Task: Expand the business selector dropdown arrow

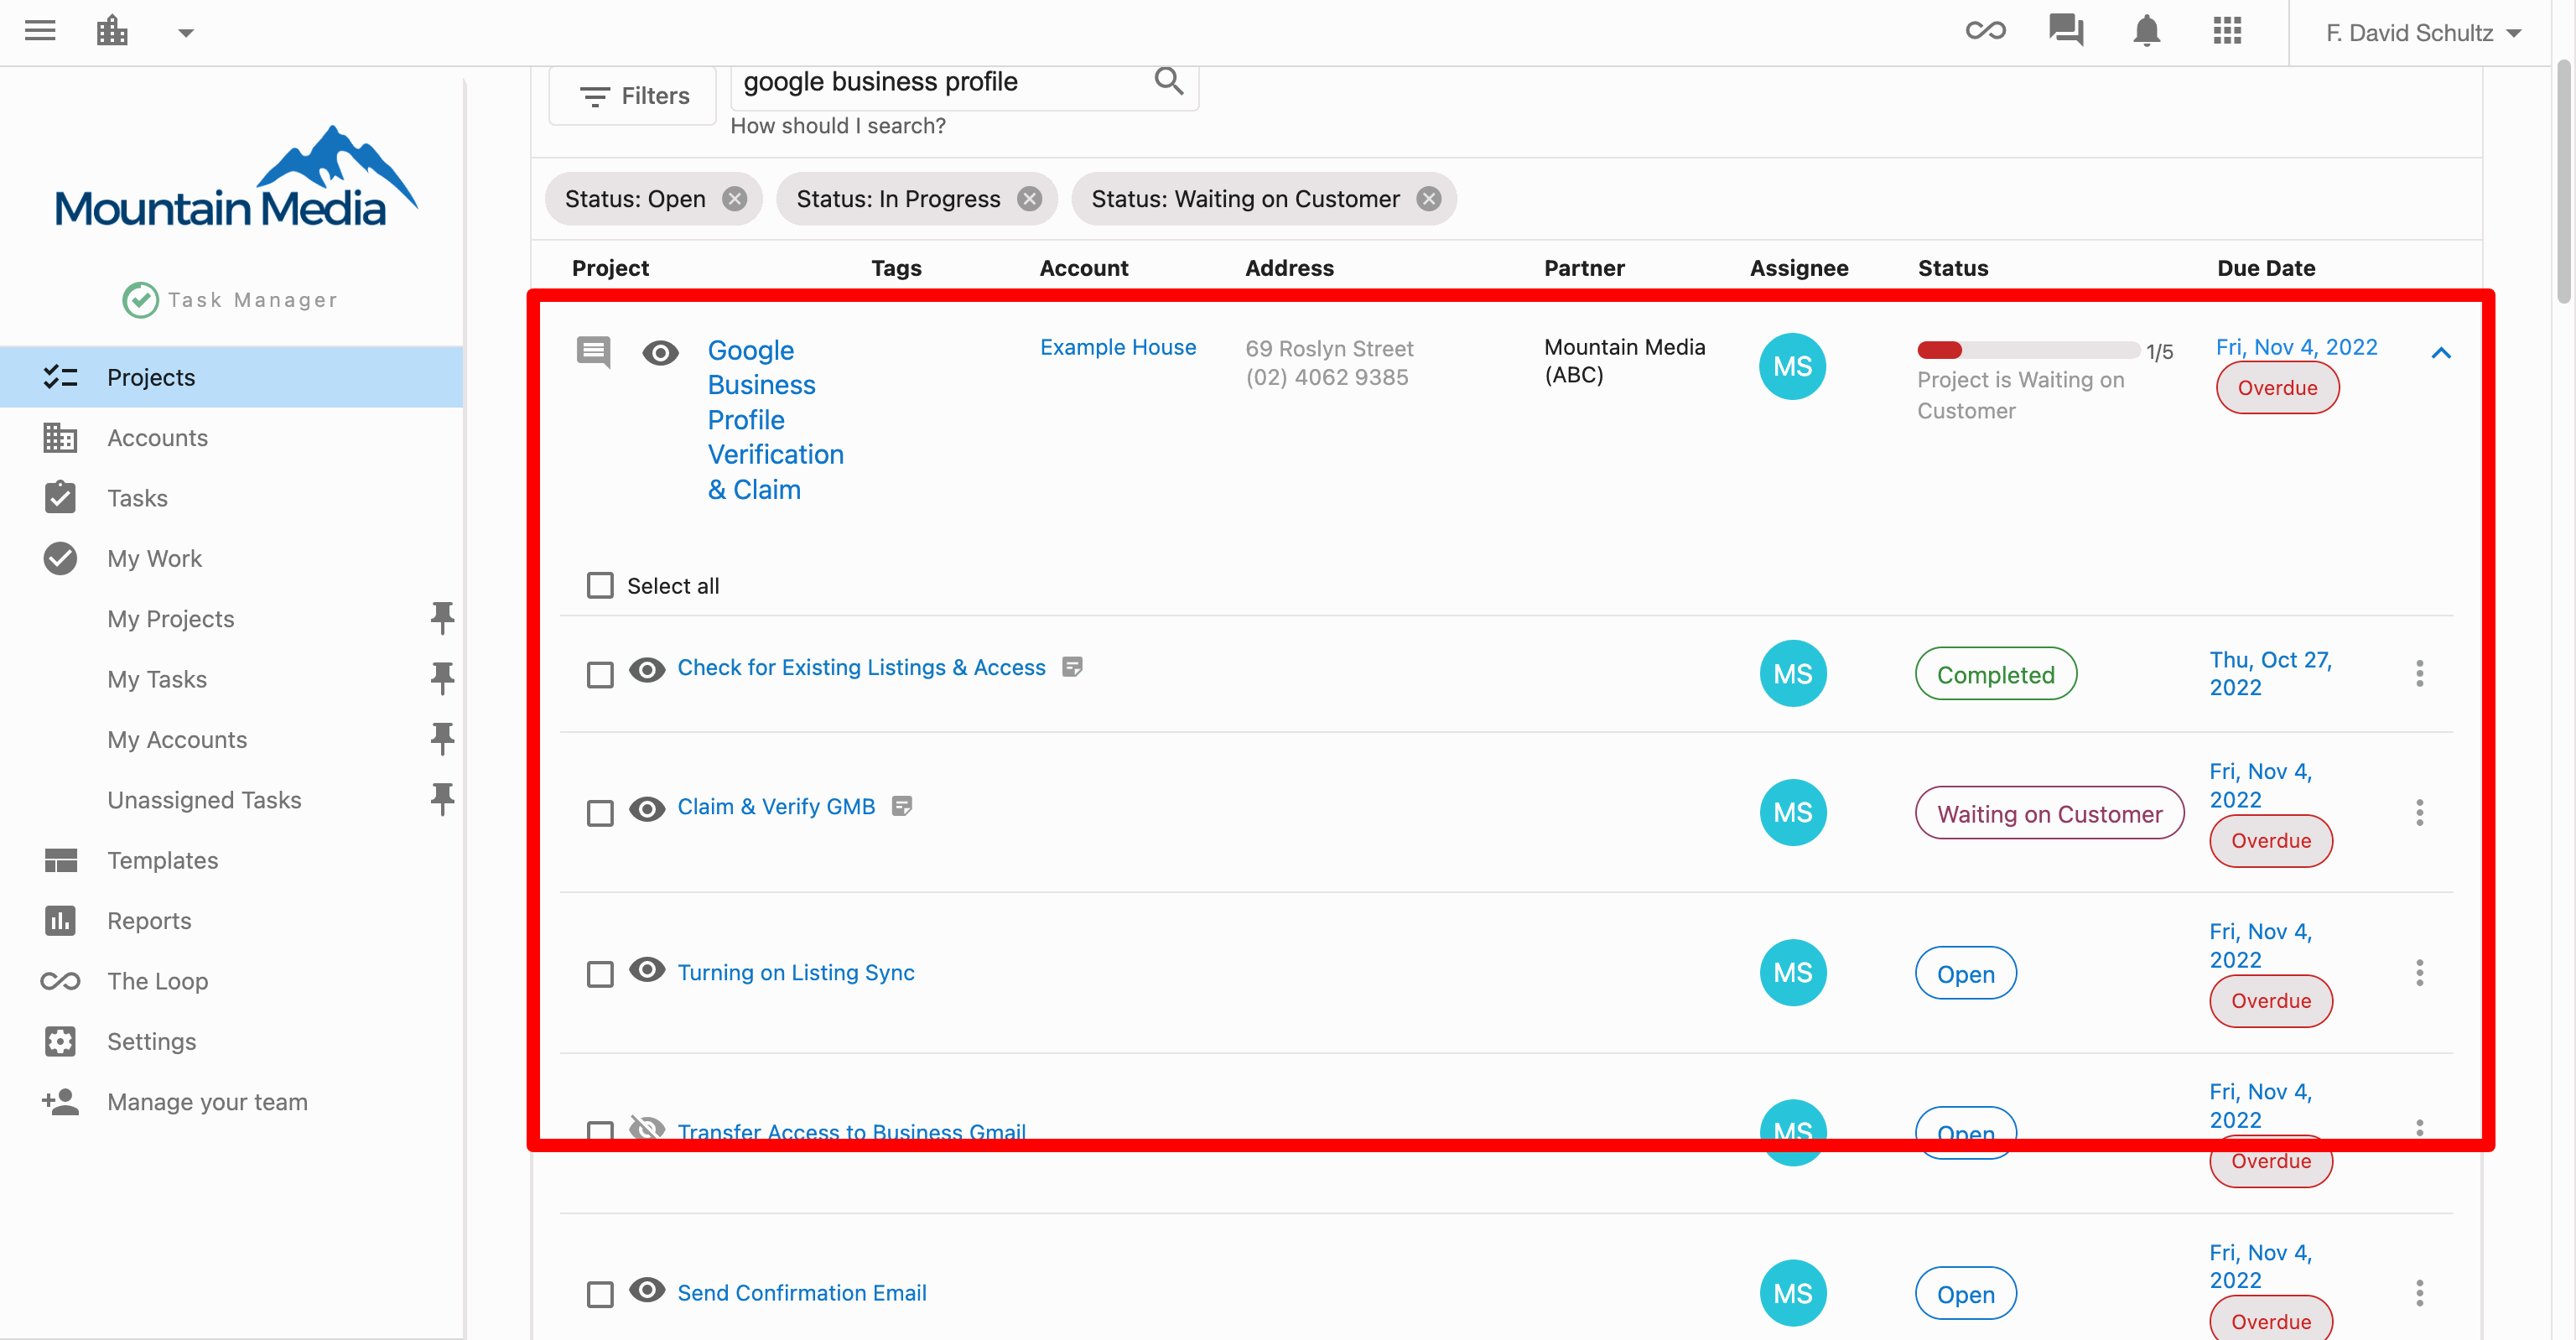Action: pyautogui.click(x=186, y=33)
